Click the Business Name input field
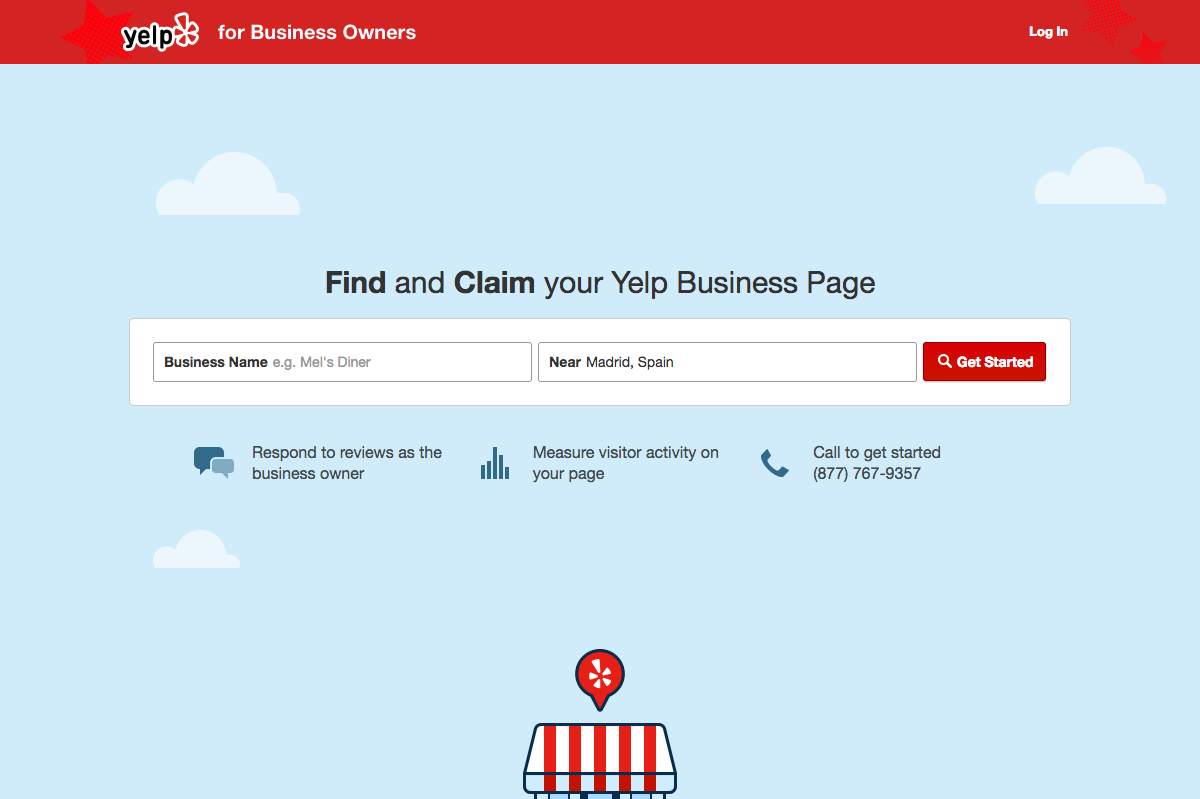 pos(342,362)
